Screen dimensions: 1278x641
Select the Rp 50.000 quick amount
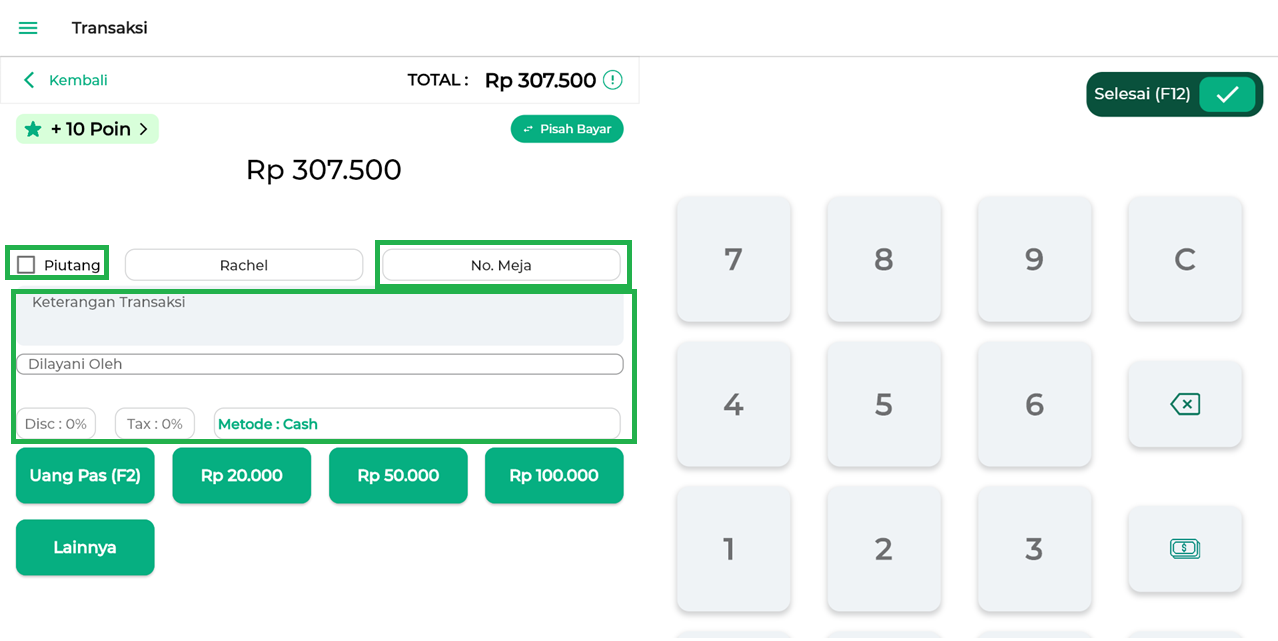398,476
